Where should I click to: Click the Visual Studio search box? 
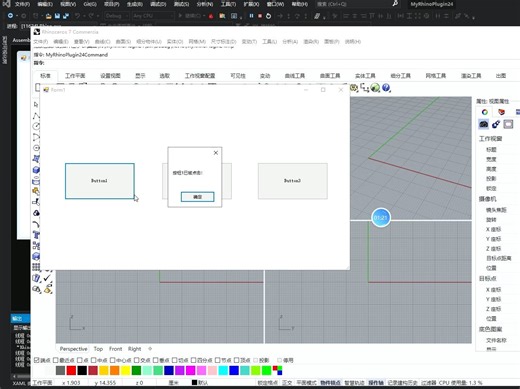pos(356,4)
